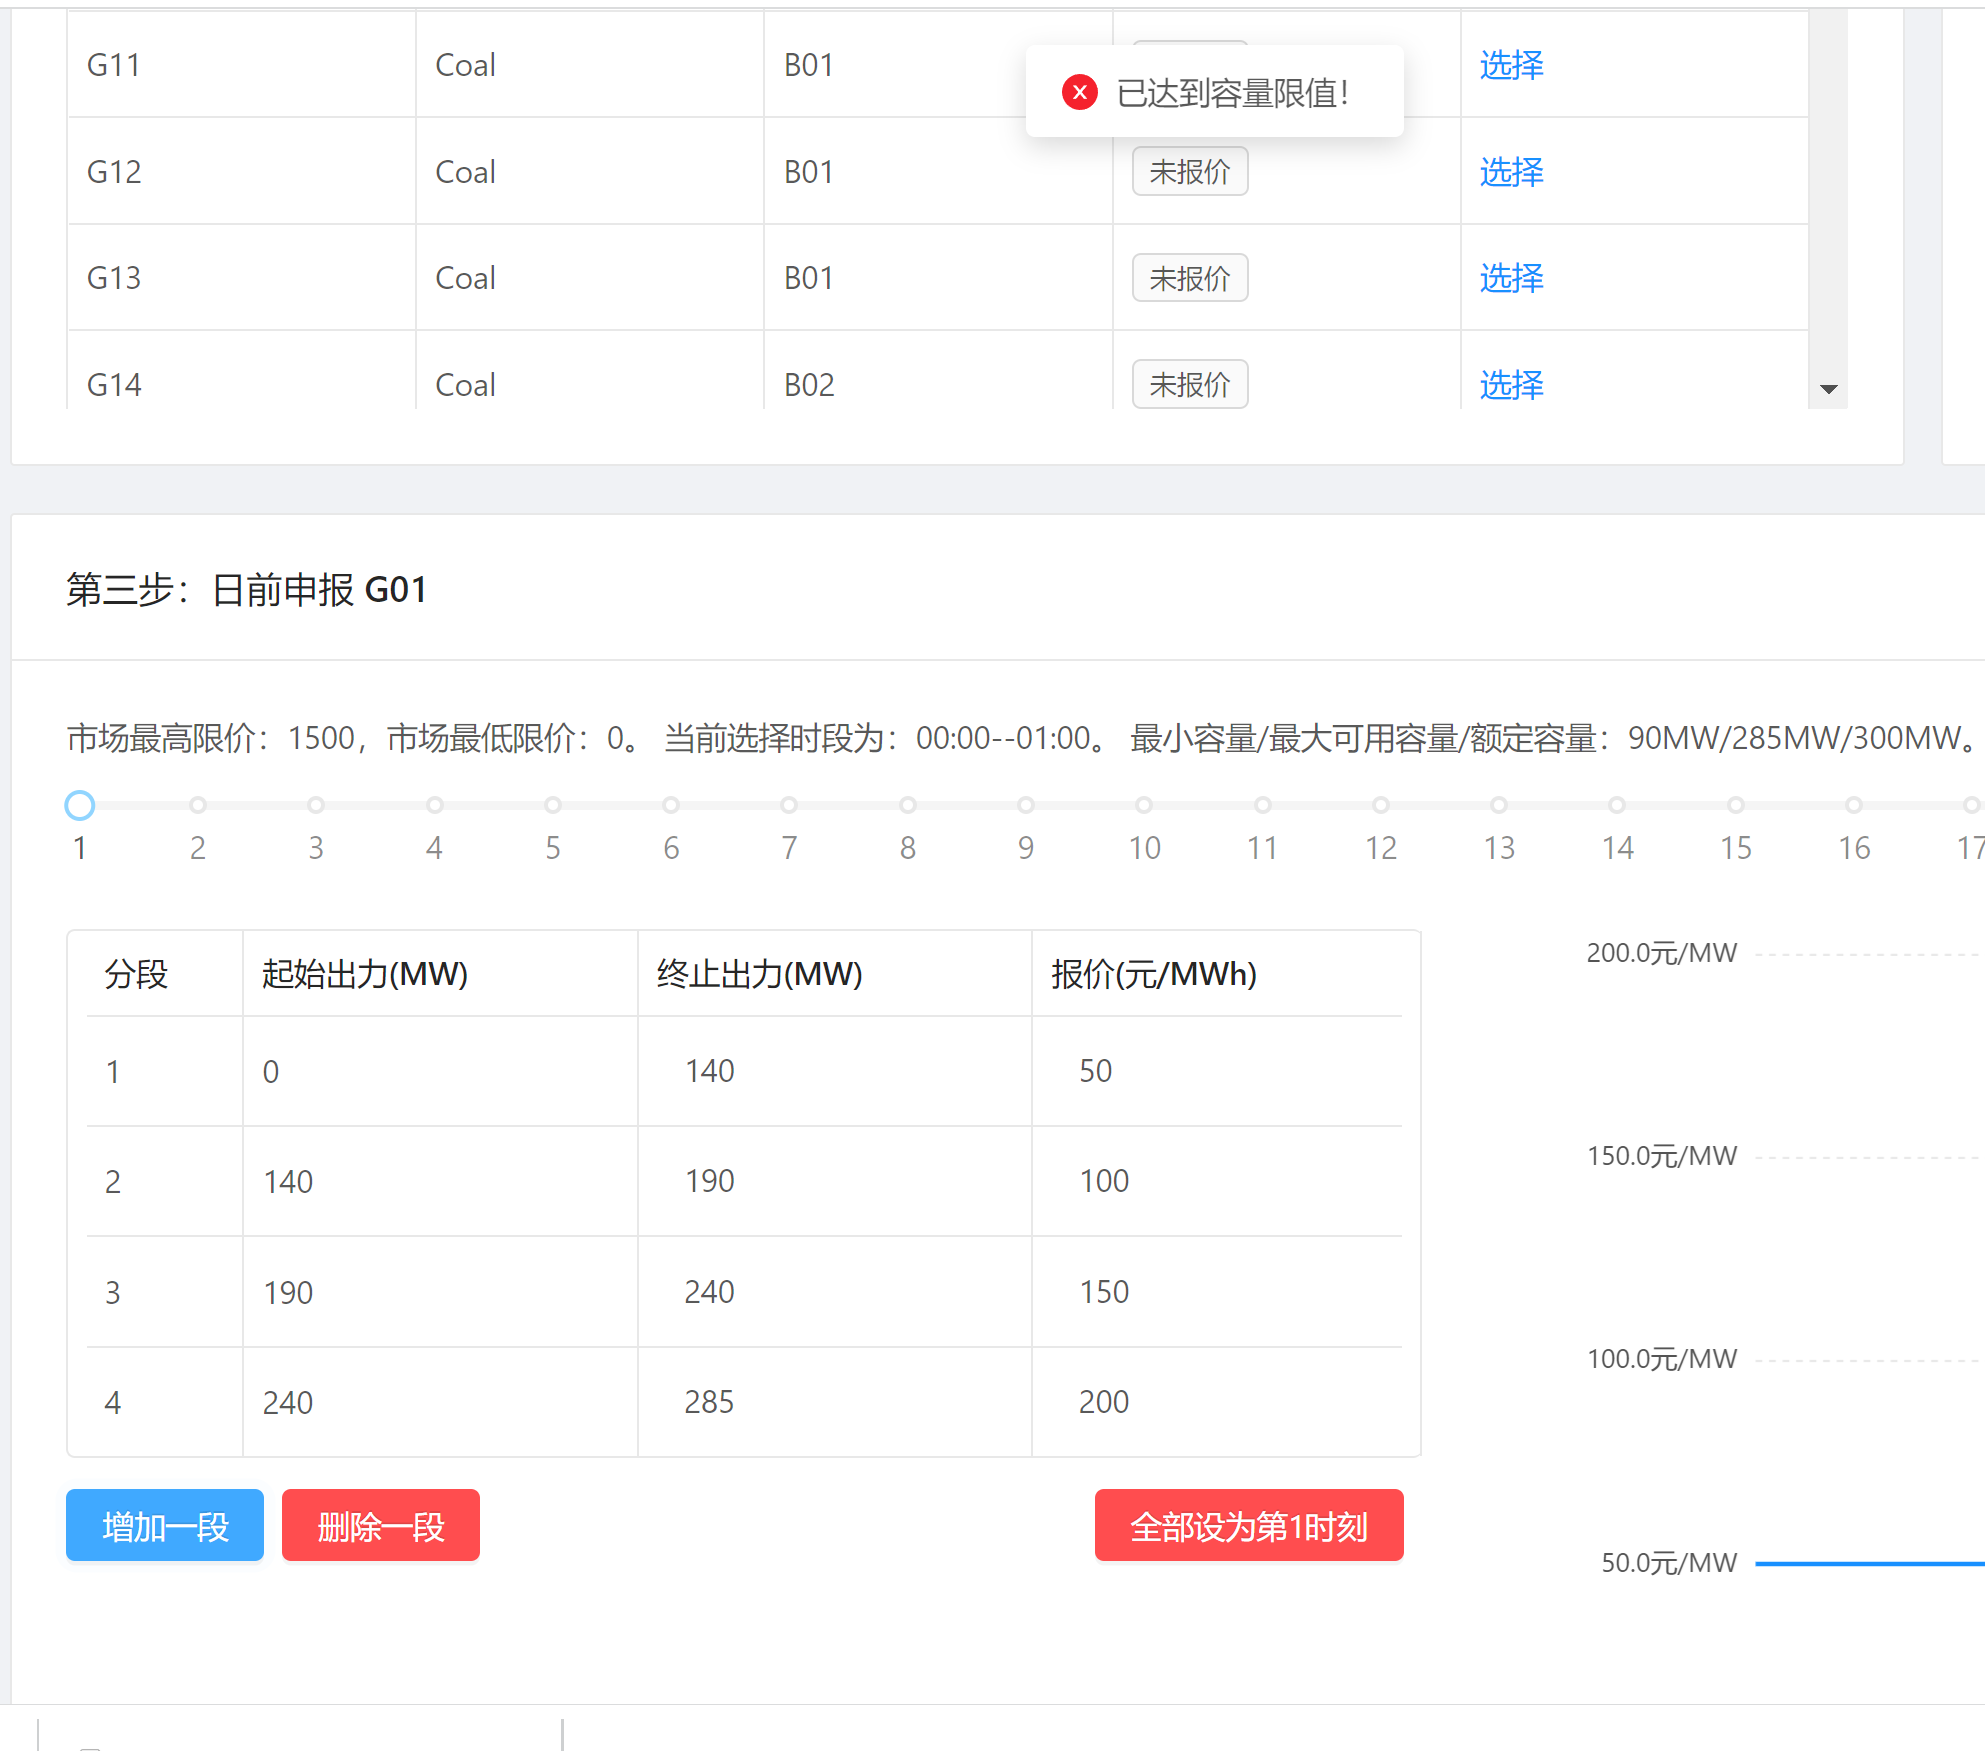Jump to time period 6 on the slider
Screen dimensions: 1985x1751
click(671, 805)
